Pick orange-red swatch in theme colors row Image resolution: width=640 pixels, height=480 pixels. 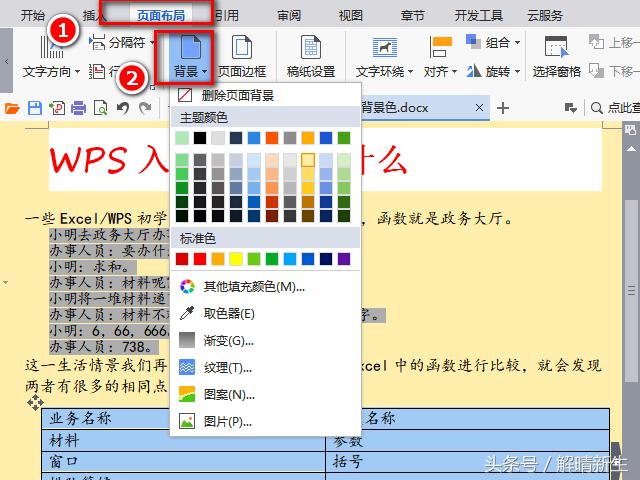point(272,138)
